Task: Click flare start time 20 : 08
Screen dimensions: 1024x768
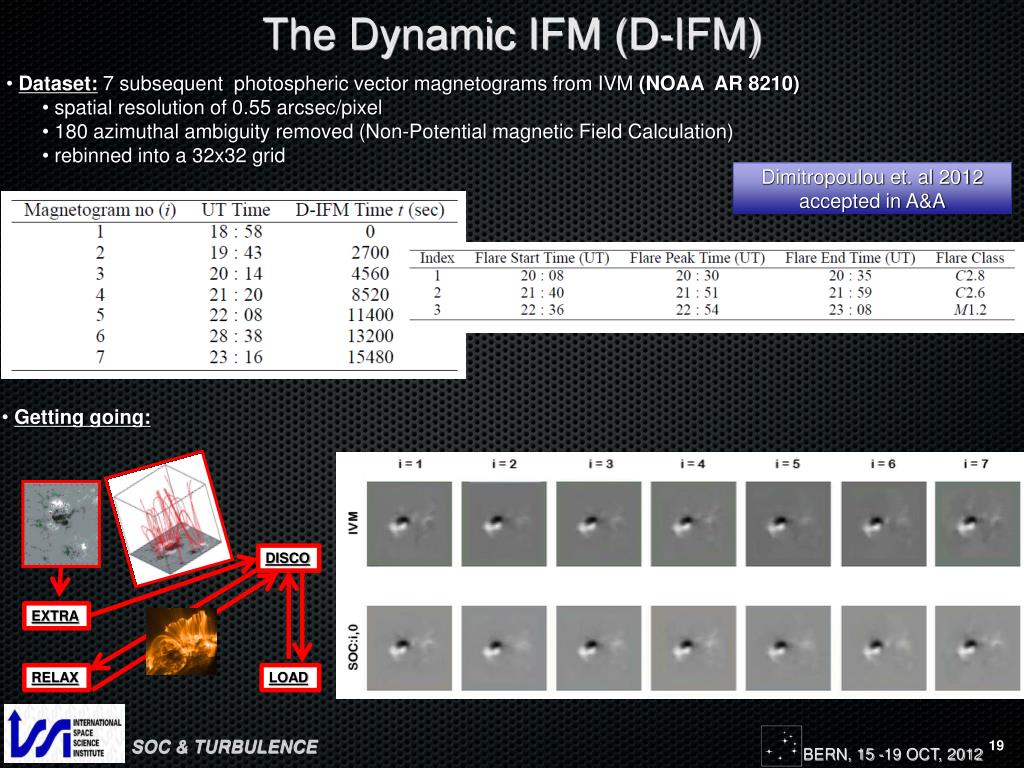Action: pyautogui.click(x=542, y=276)
